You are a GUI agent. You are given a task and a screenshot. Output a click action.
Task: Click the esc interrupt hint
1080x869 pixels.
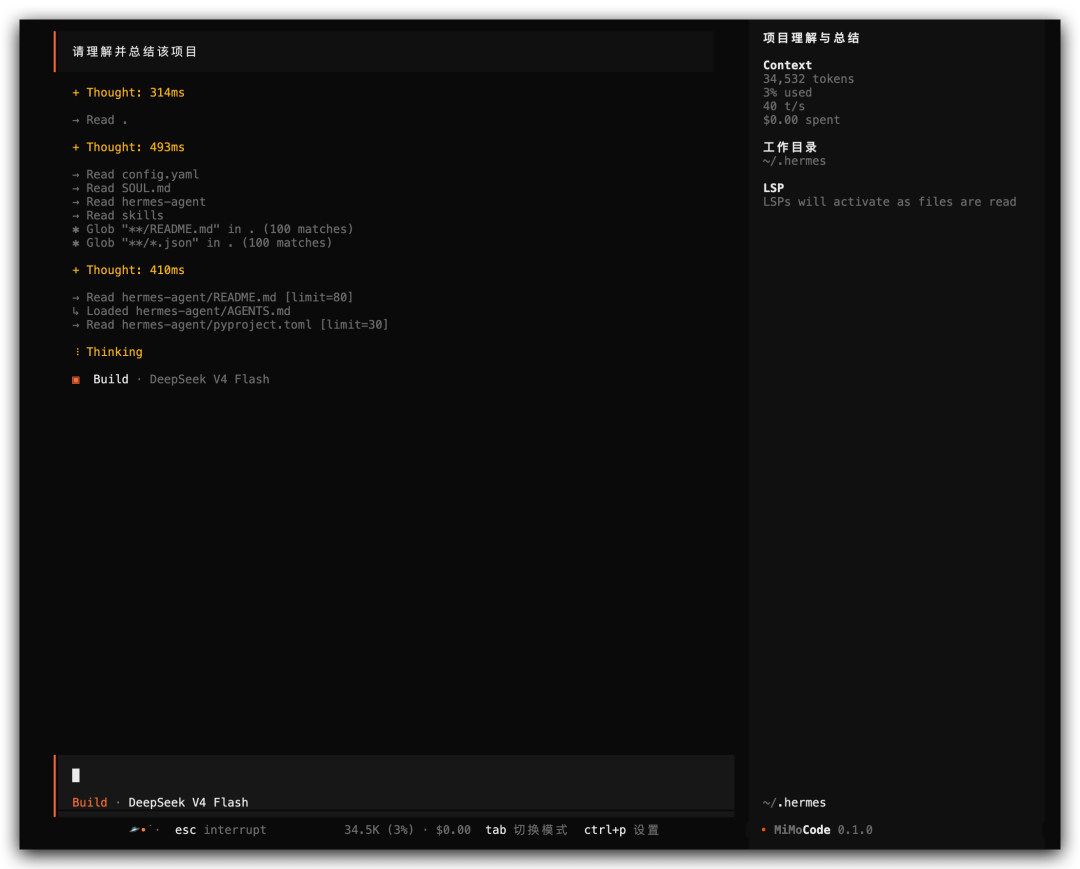point(220,830)
